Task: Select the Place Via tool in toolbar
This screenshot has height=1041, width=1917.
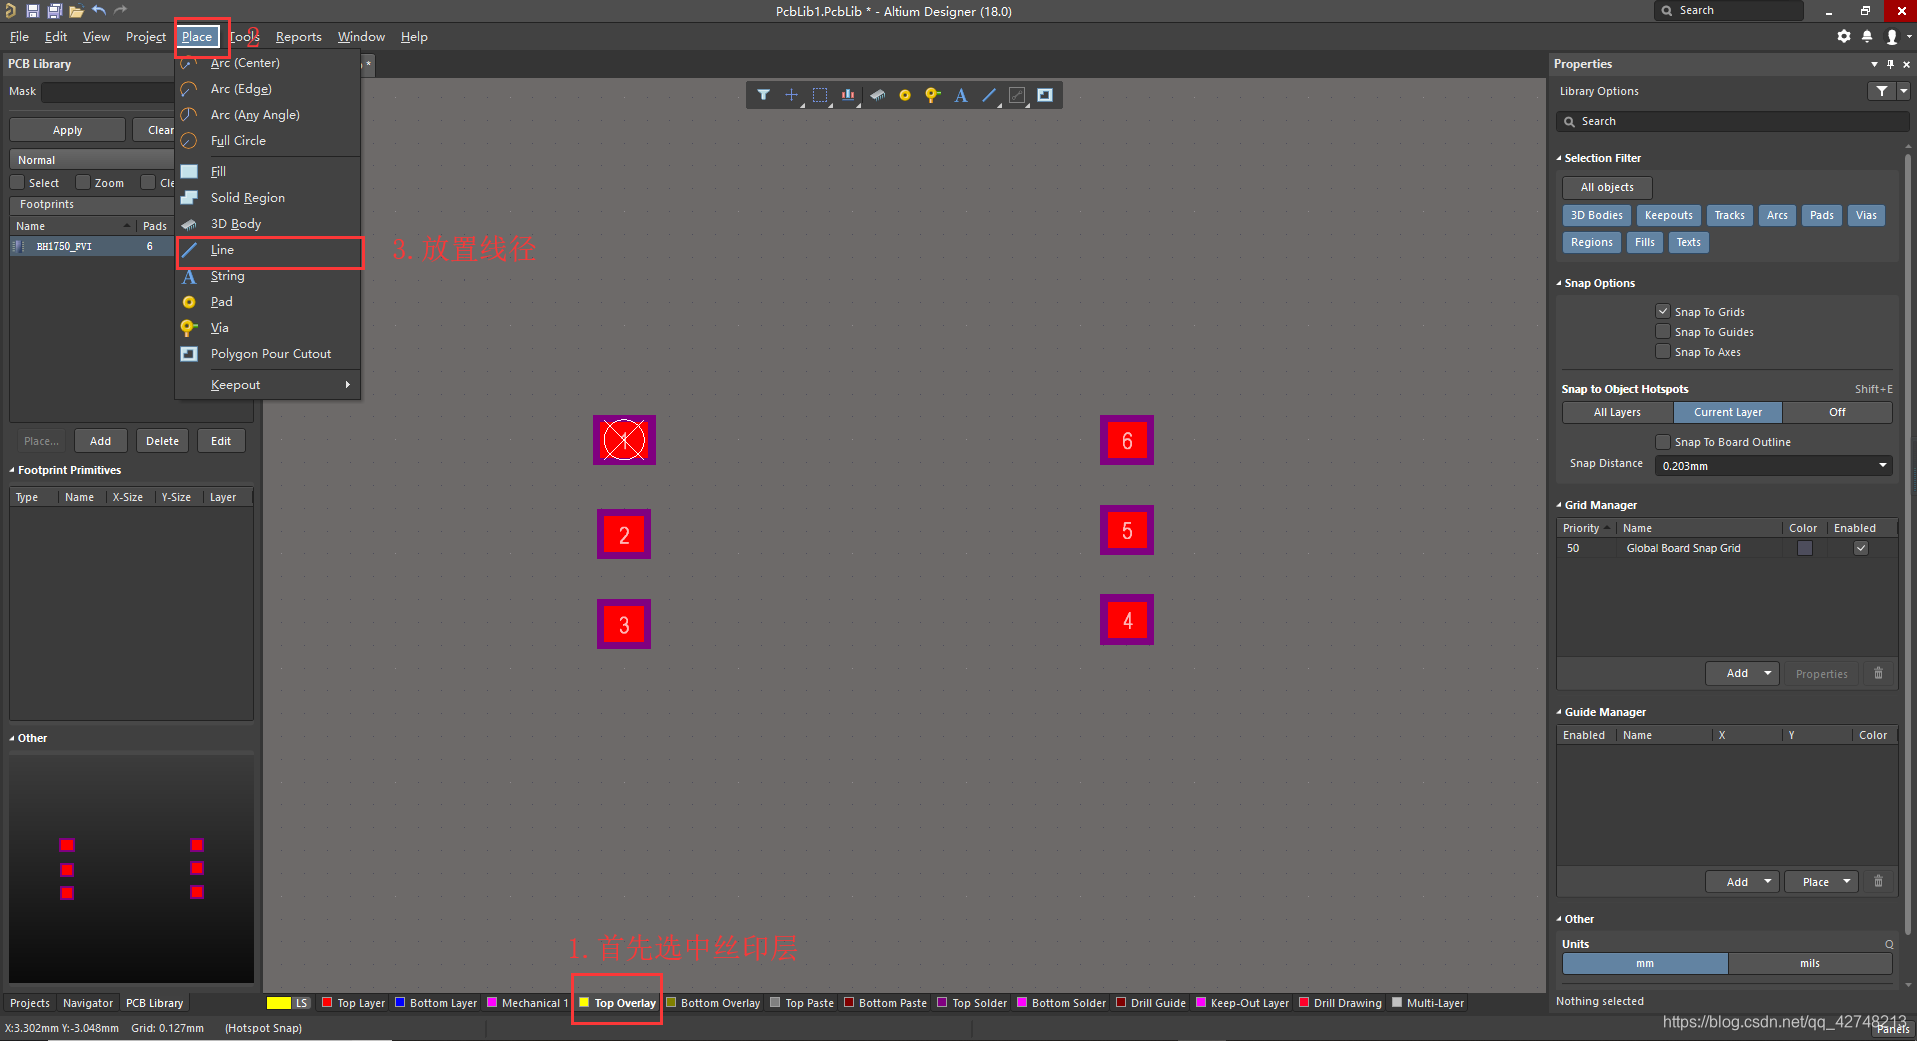Action: (932, 95)
